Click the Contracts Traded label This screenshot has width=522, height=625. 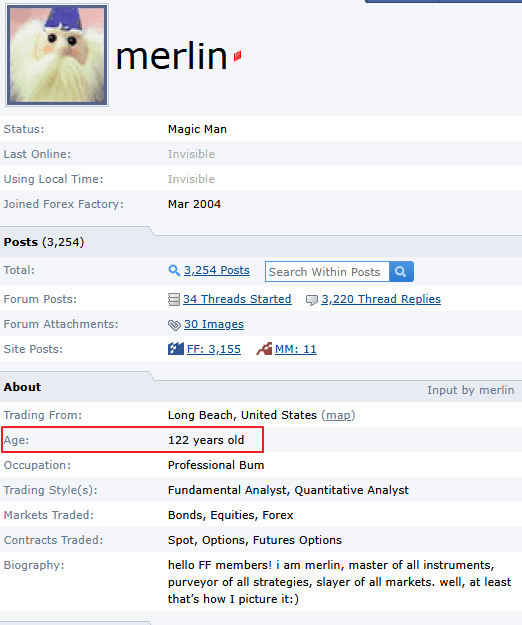53,540
